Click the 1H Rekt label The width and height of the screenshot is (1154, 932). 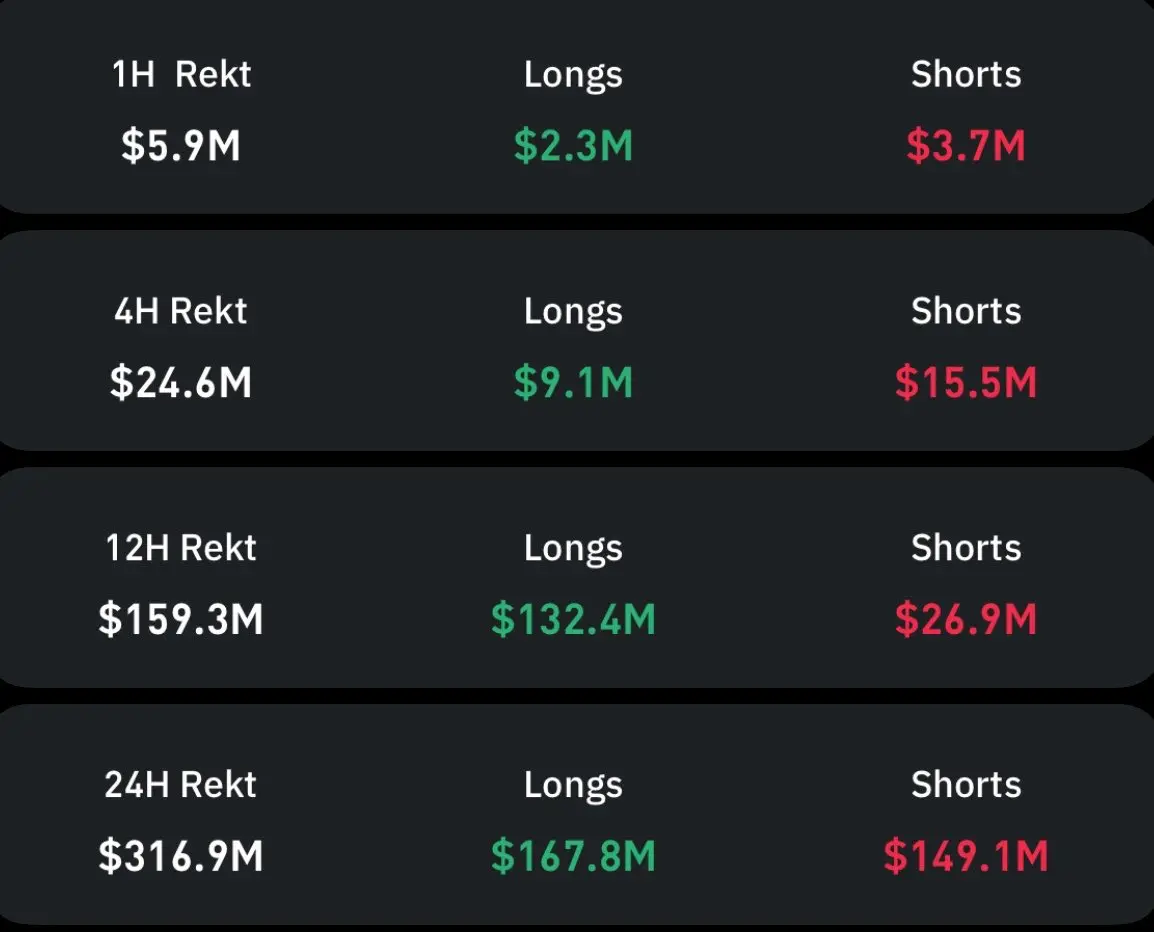tap(181, 75)
